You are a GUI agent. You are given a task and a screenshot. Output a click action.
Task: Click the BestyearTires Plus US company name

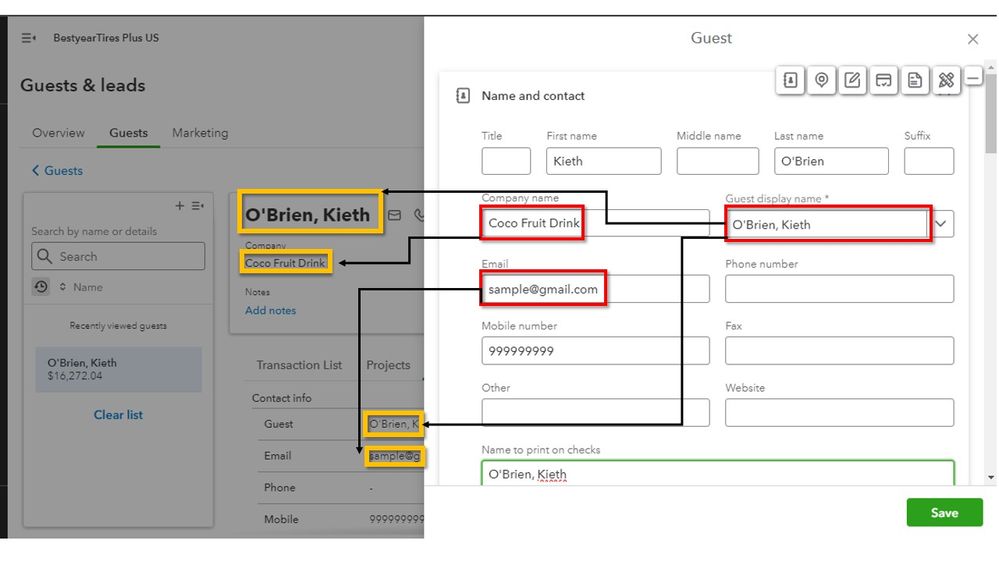click(x=106, y=38)
